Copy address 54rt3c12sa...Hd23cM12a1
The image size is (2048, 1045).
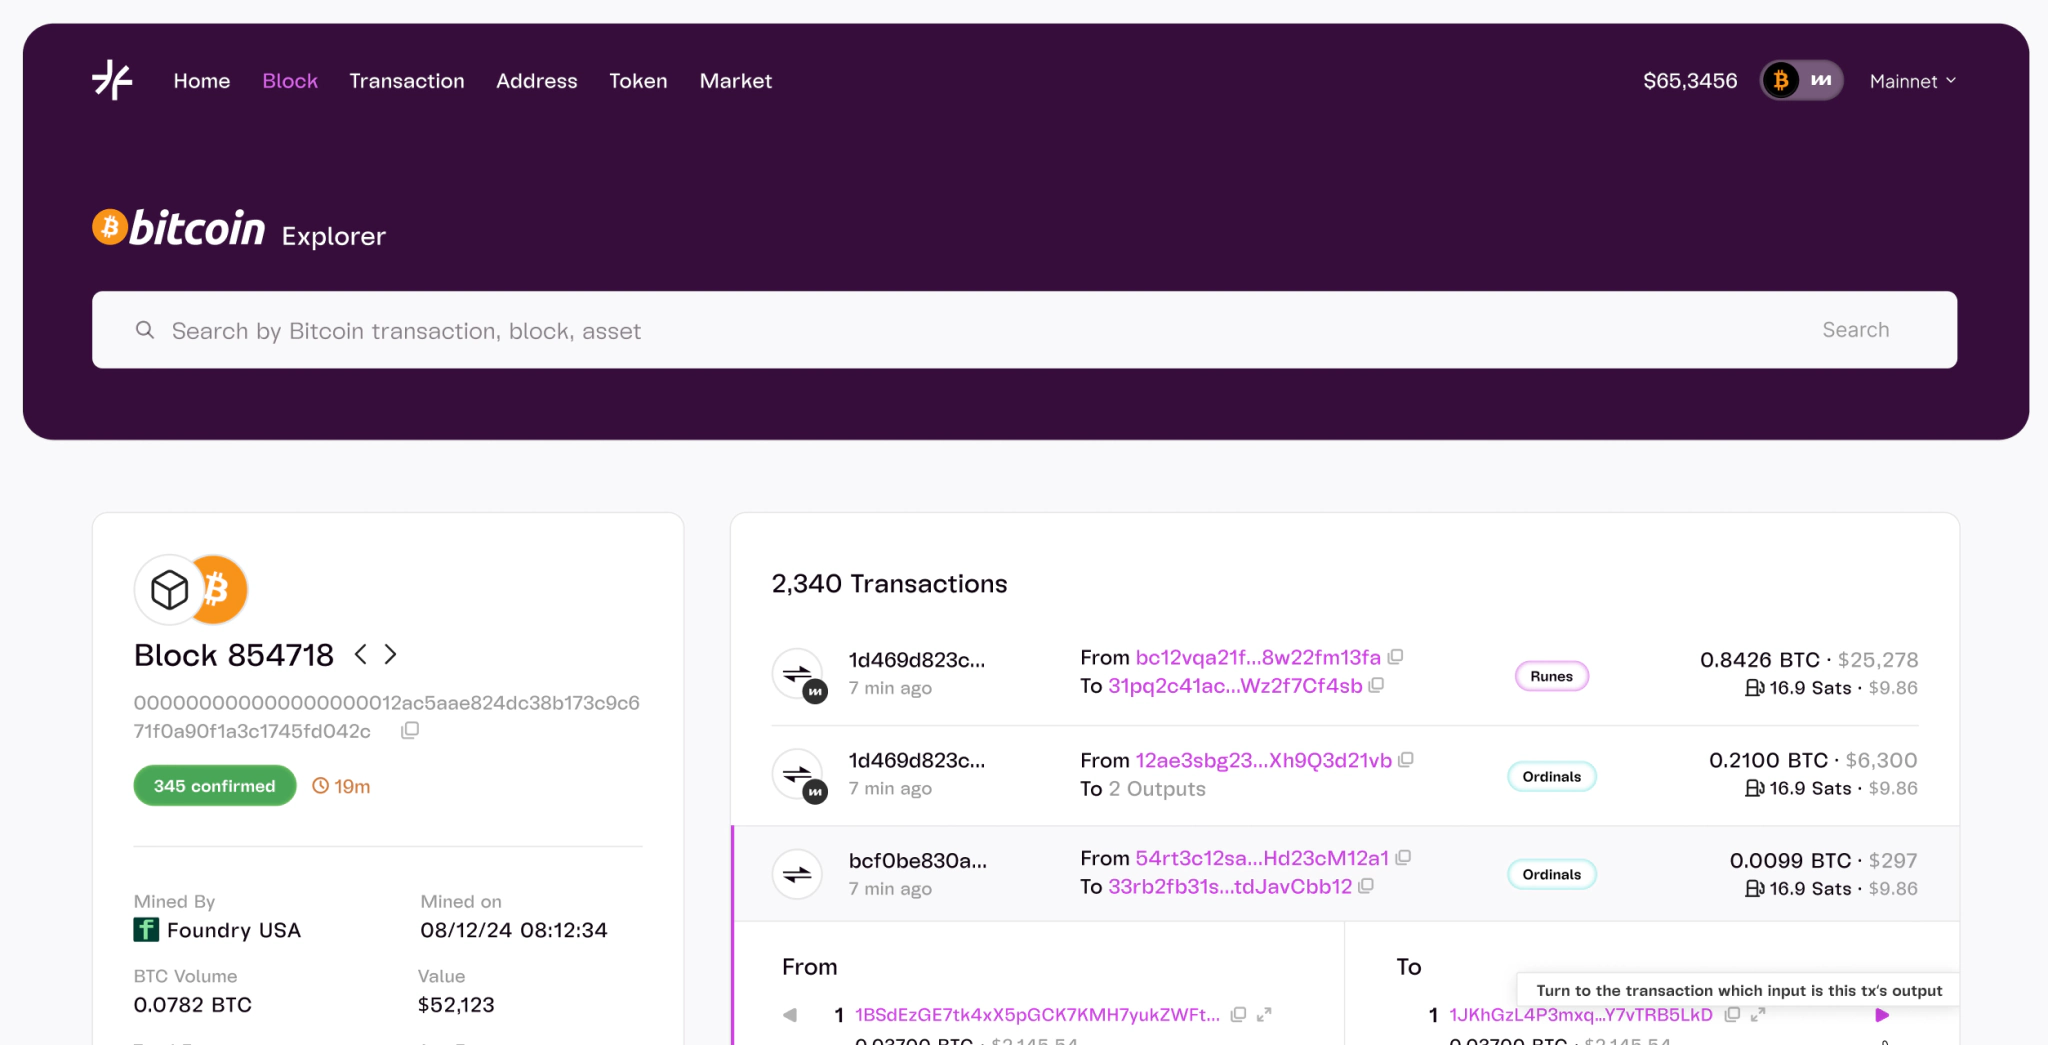(x=1404, y=857)
